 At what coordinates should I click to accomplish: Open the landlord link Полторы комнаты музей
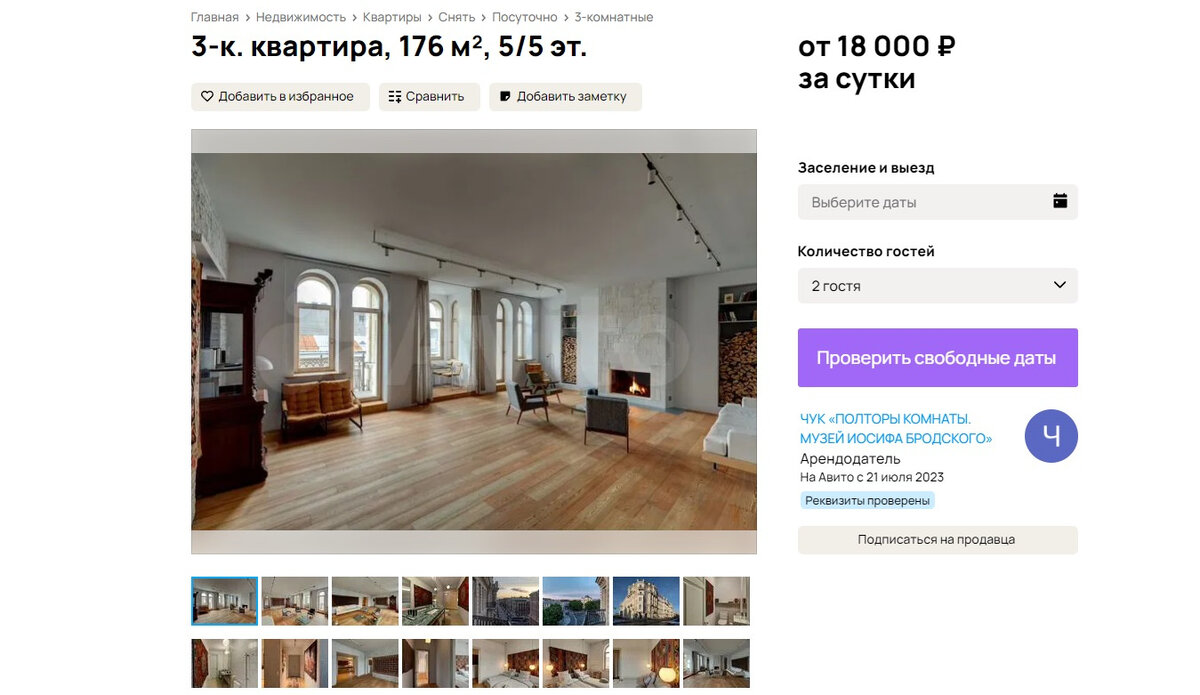click(x=896, y=429)
